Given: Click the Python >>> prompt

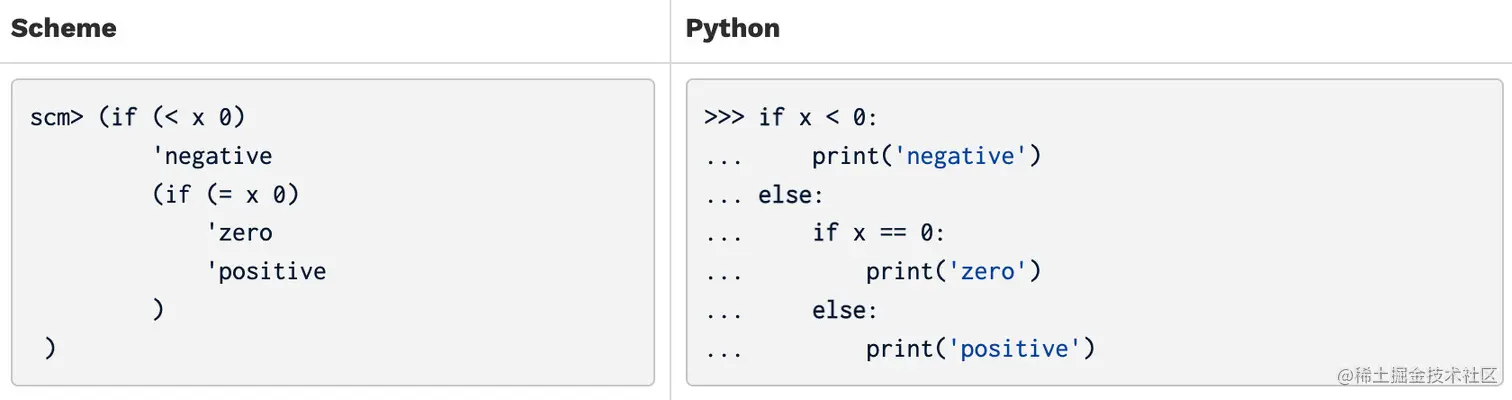Looking at the screenshot, I should coord(724,118).
